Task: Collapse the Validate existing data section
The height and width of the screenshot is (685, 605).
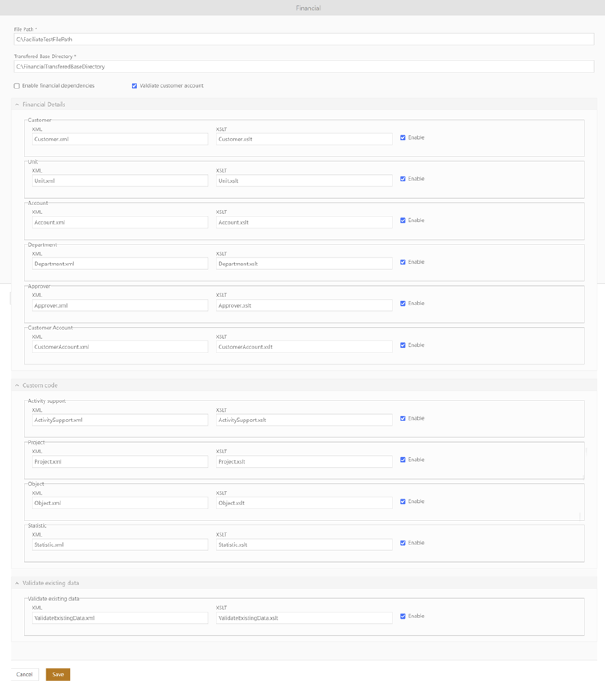Action: click(x=17, y=582)
